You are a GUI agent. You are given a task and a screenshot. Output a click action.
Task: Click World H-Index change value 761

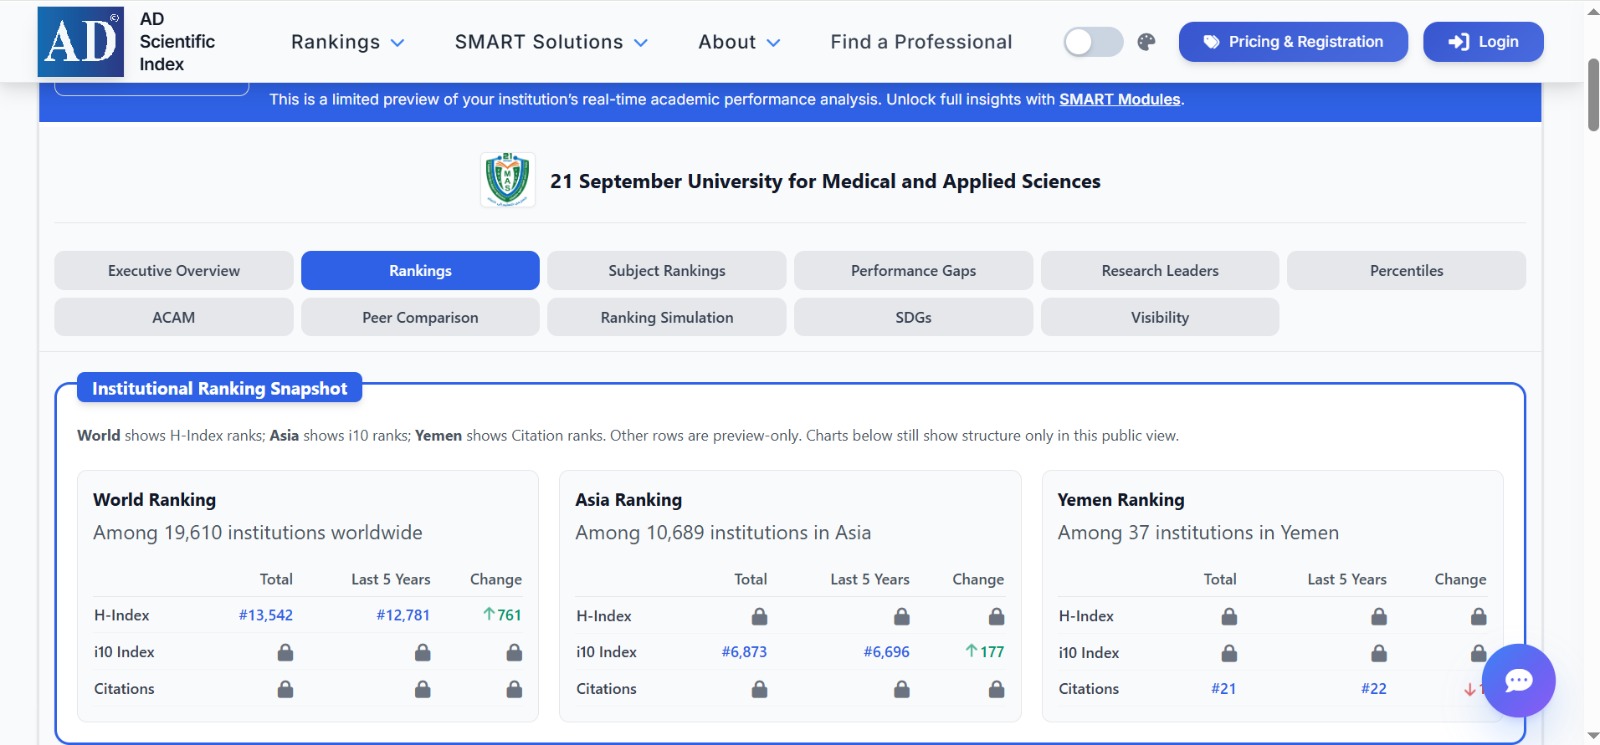point(502,615)
